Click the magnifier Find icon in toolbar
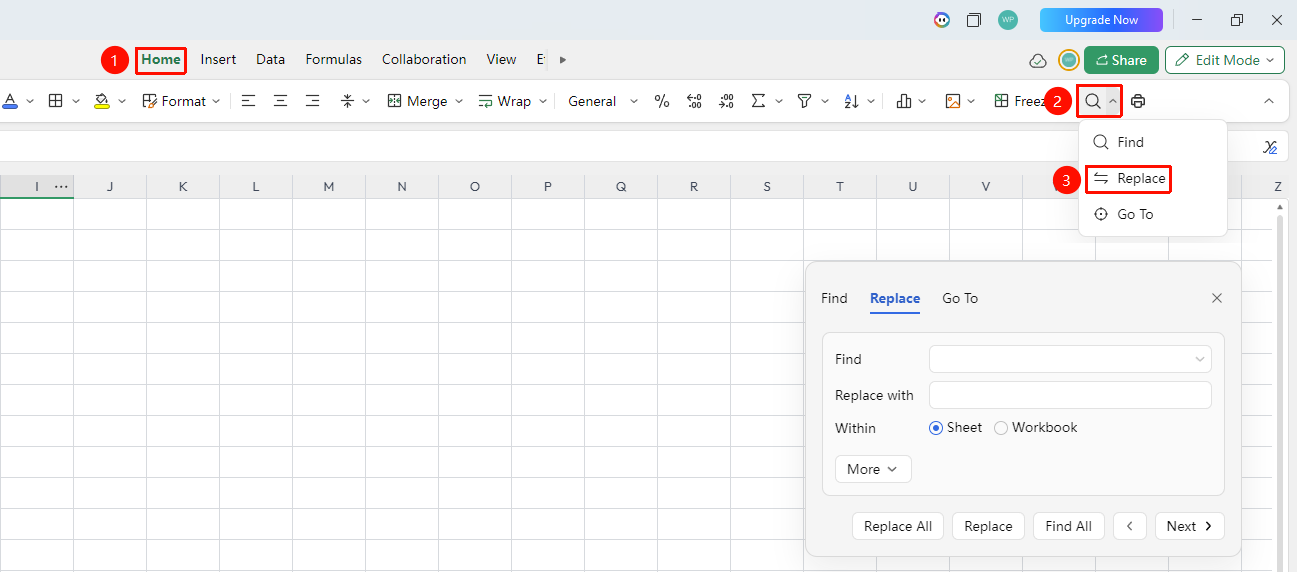 1093,101
